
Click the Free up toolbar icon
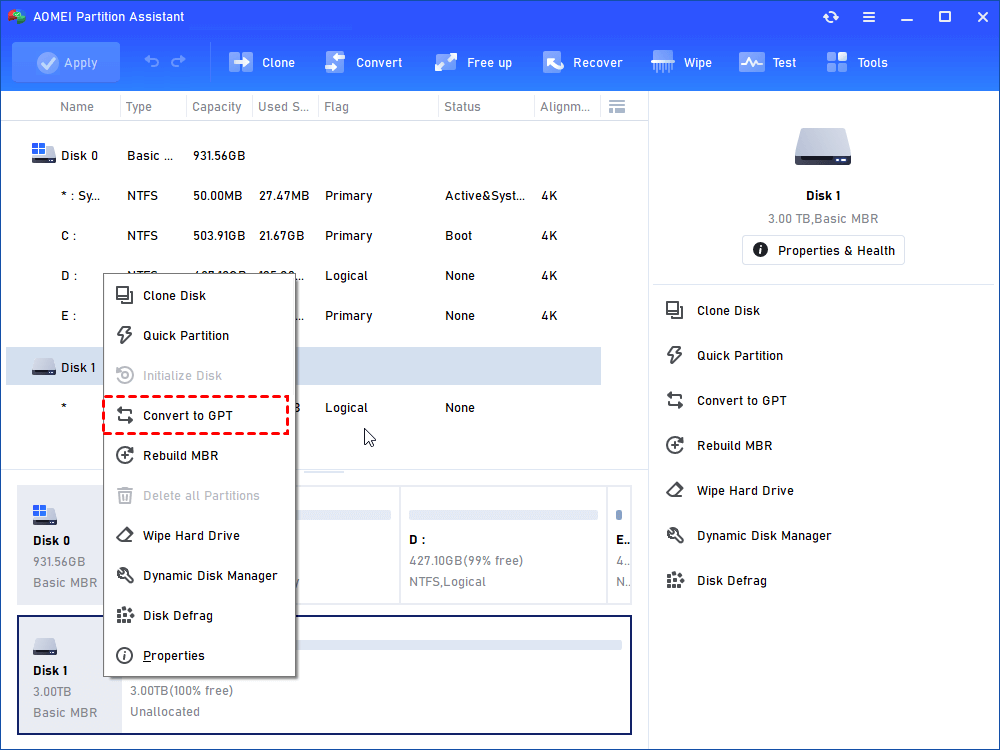(446, 62)
